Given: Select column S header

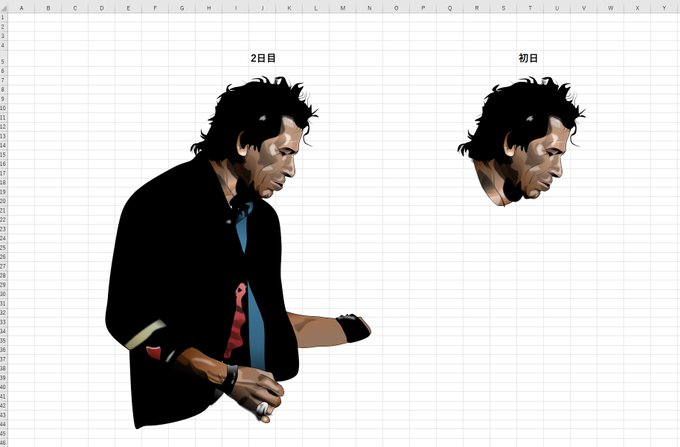Looking at the screenshot, I should pos(503,8).
